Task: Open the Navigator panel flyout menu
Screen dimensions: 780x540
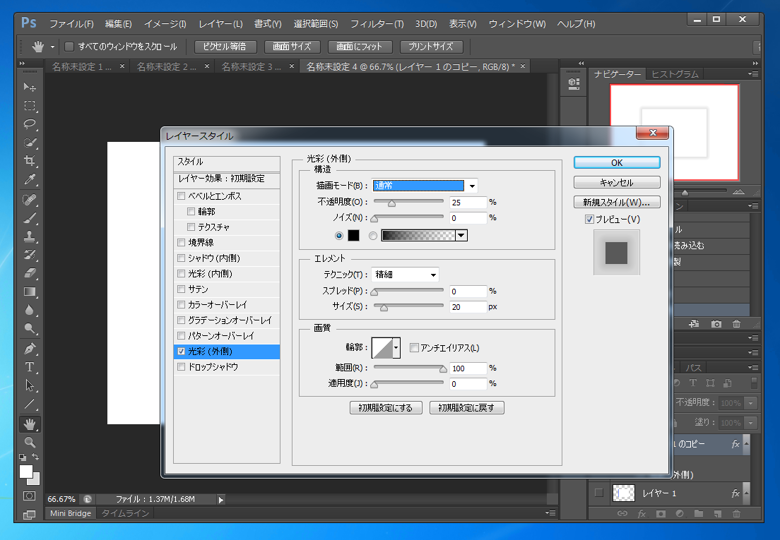Action: [x=753, y=74]
